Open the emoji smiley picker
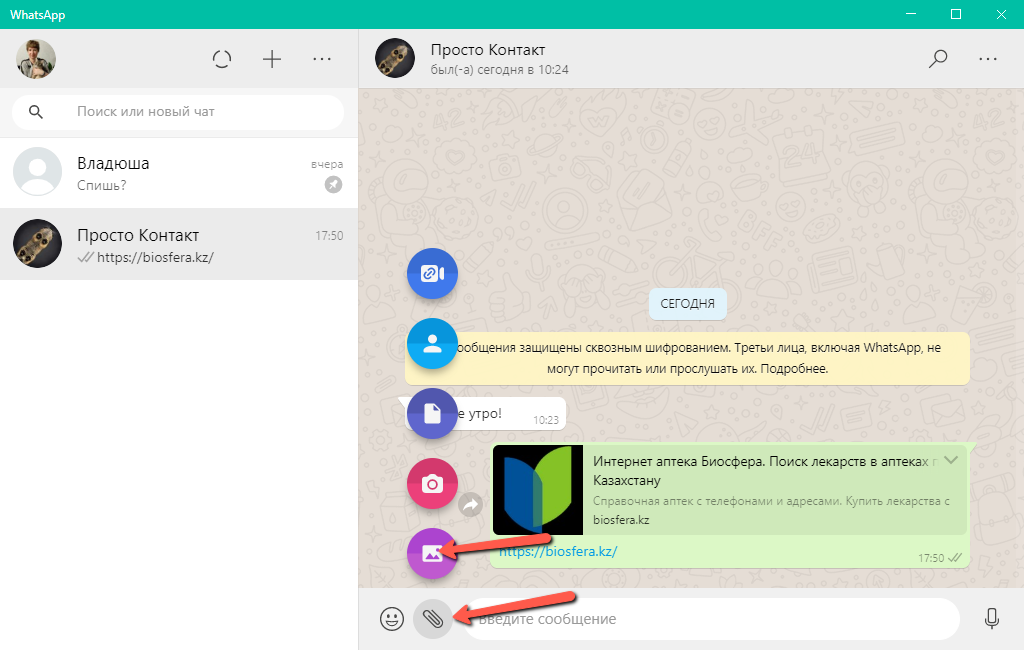Screen dimensions: 1024x650 tap(391, 619)
